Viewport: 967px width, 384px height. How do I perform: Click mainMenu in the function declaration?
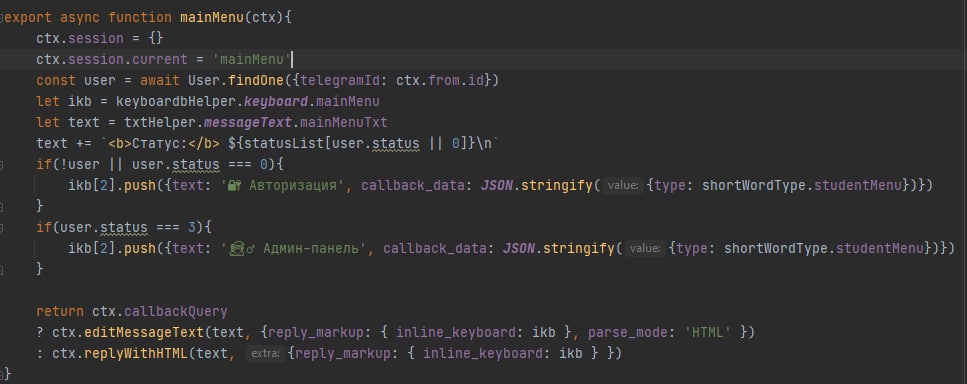coord(212,17)
